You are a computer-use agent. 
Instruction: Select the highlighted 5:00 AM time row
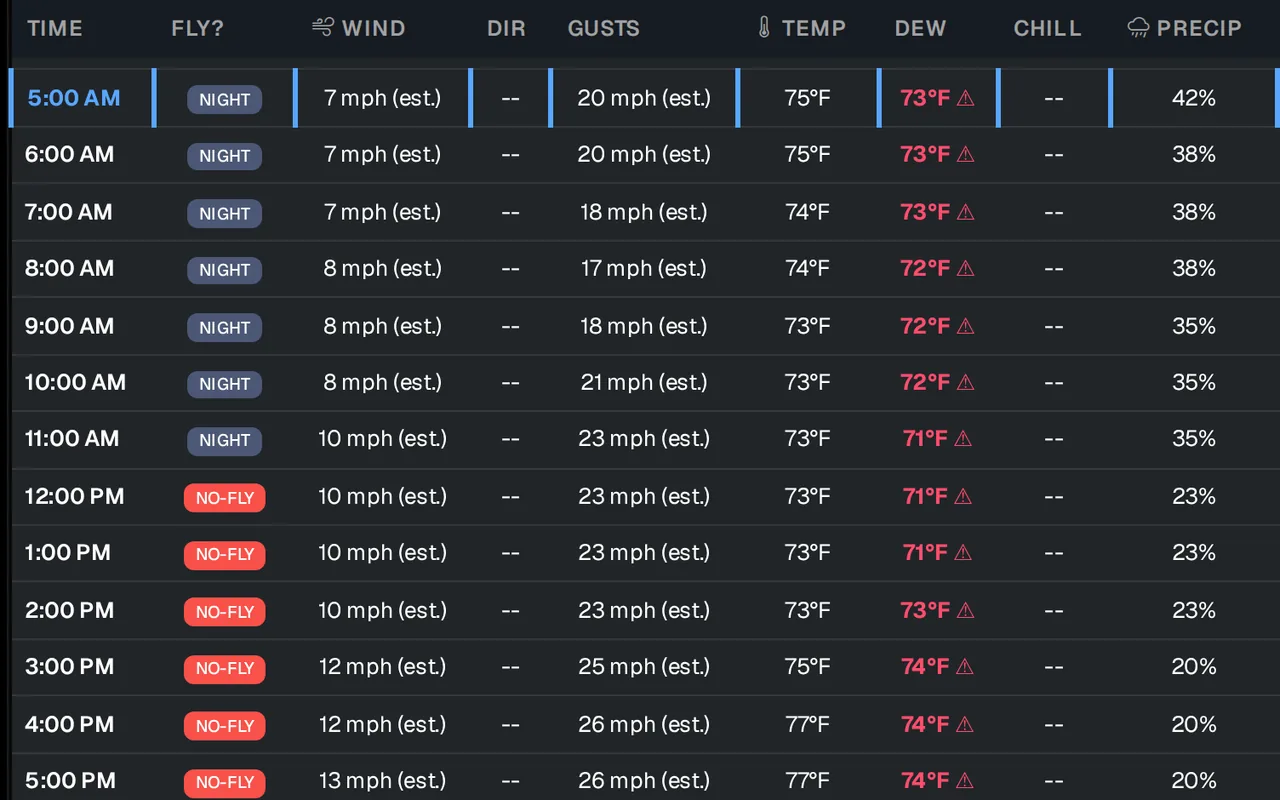(x=645, y=98)
